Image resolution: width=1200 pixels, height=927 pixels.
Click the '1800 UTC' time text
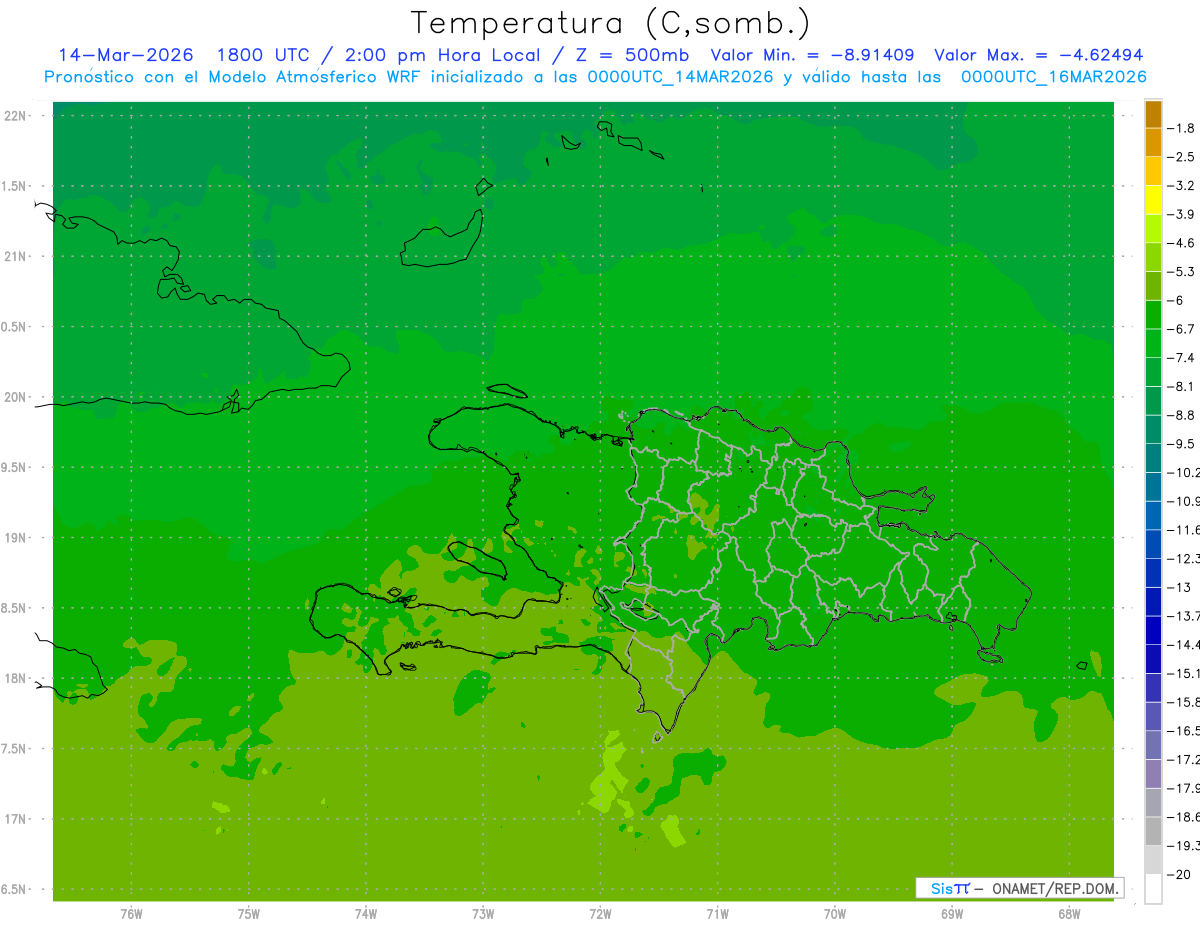point(266,55)
